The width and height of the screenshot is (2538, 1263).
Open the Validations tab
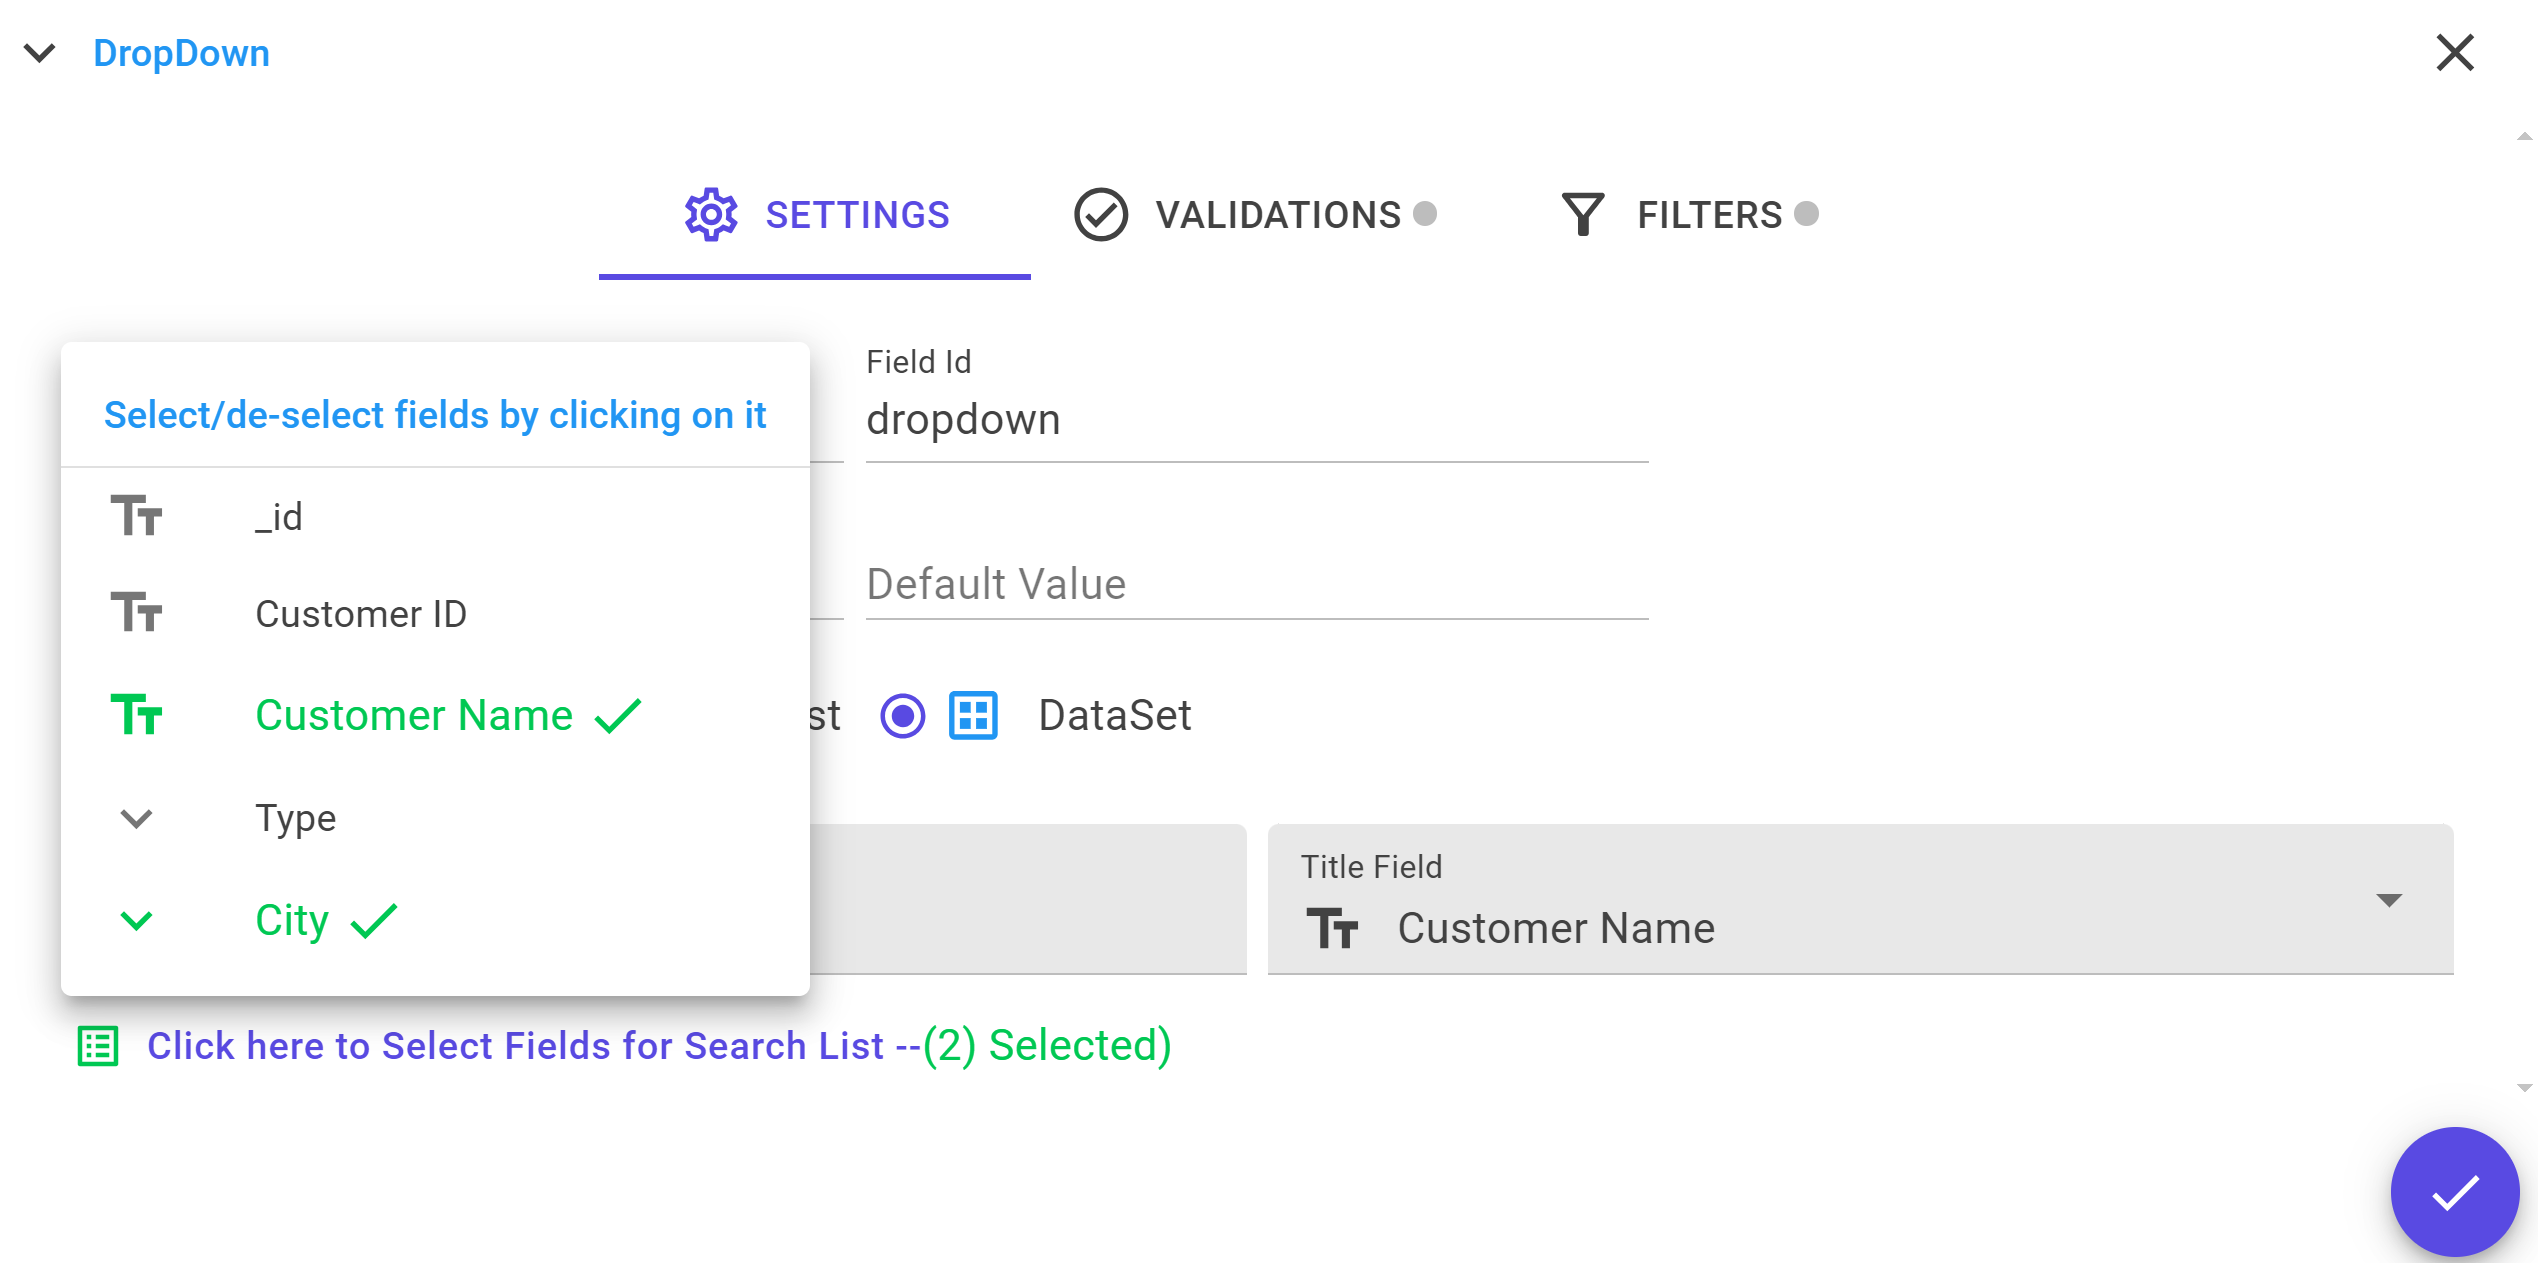click(x=1255, y=215)
